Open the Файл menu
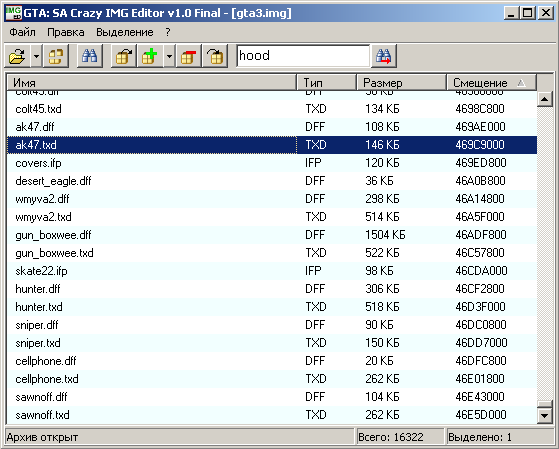This screenshot has width=559, height=449. pos(22,32)
